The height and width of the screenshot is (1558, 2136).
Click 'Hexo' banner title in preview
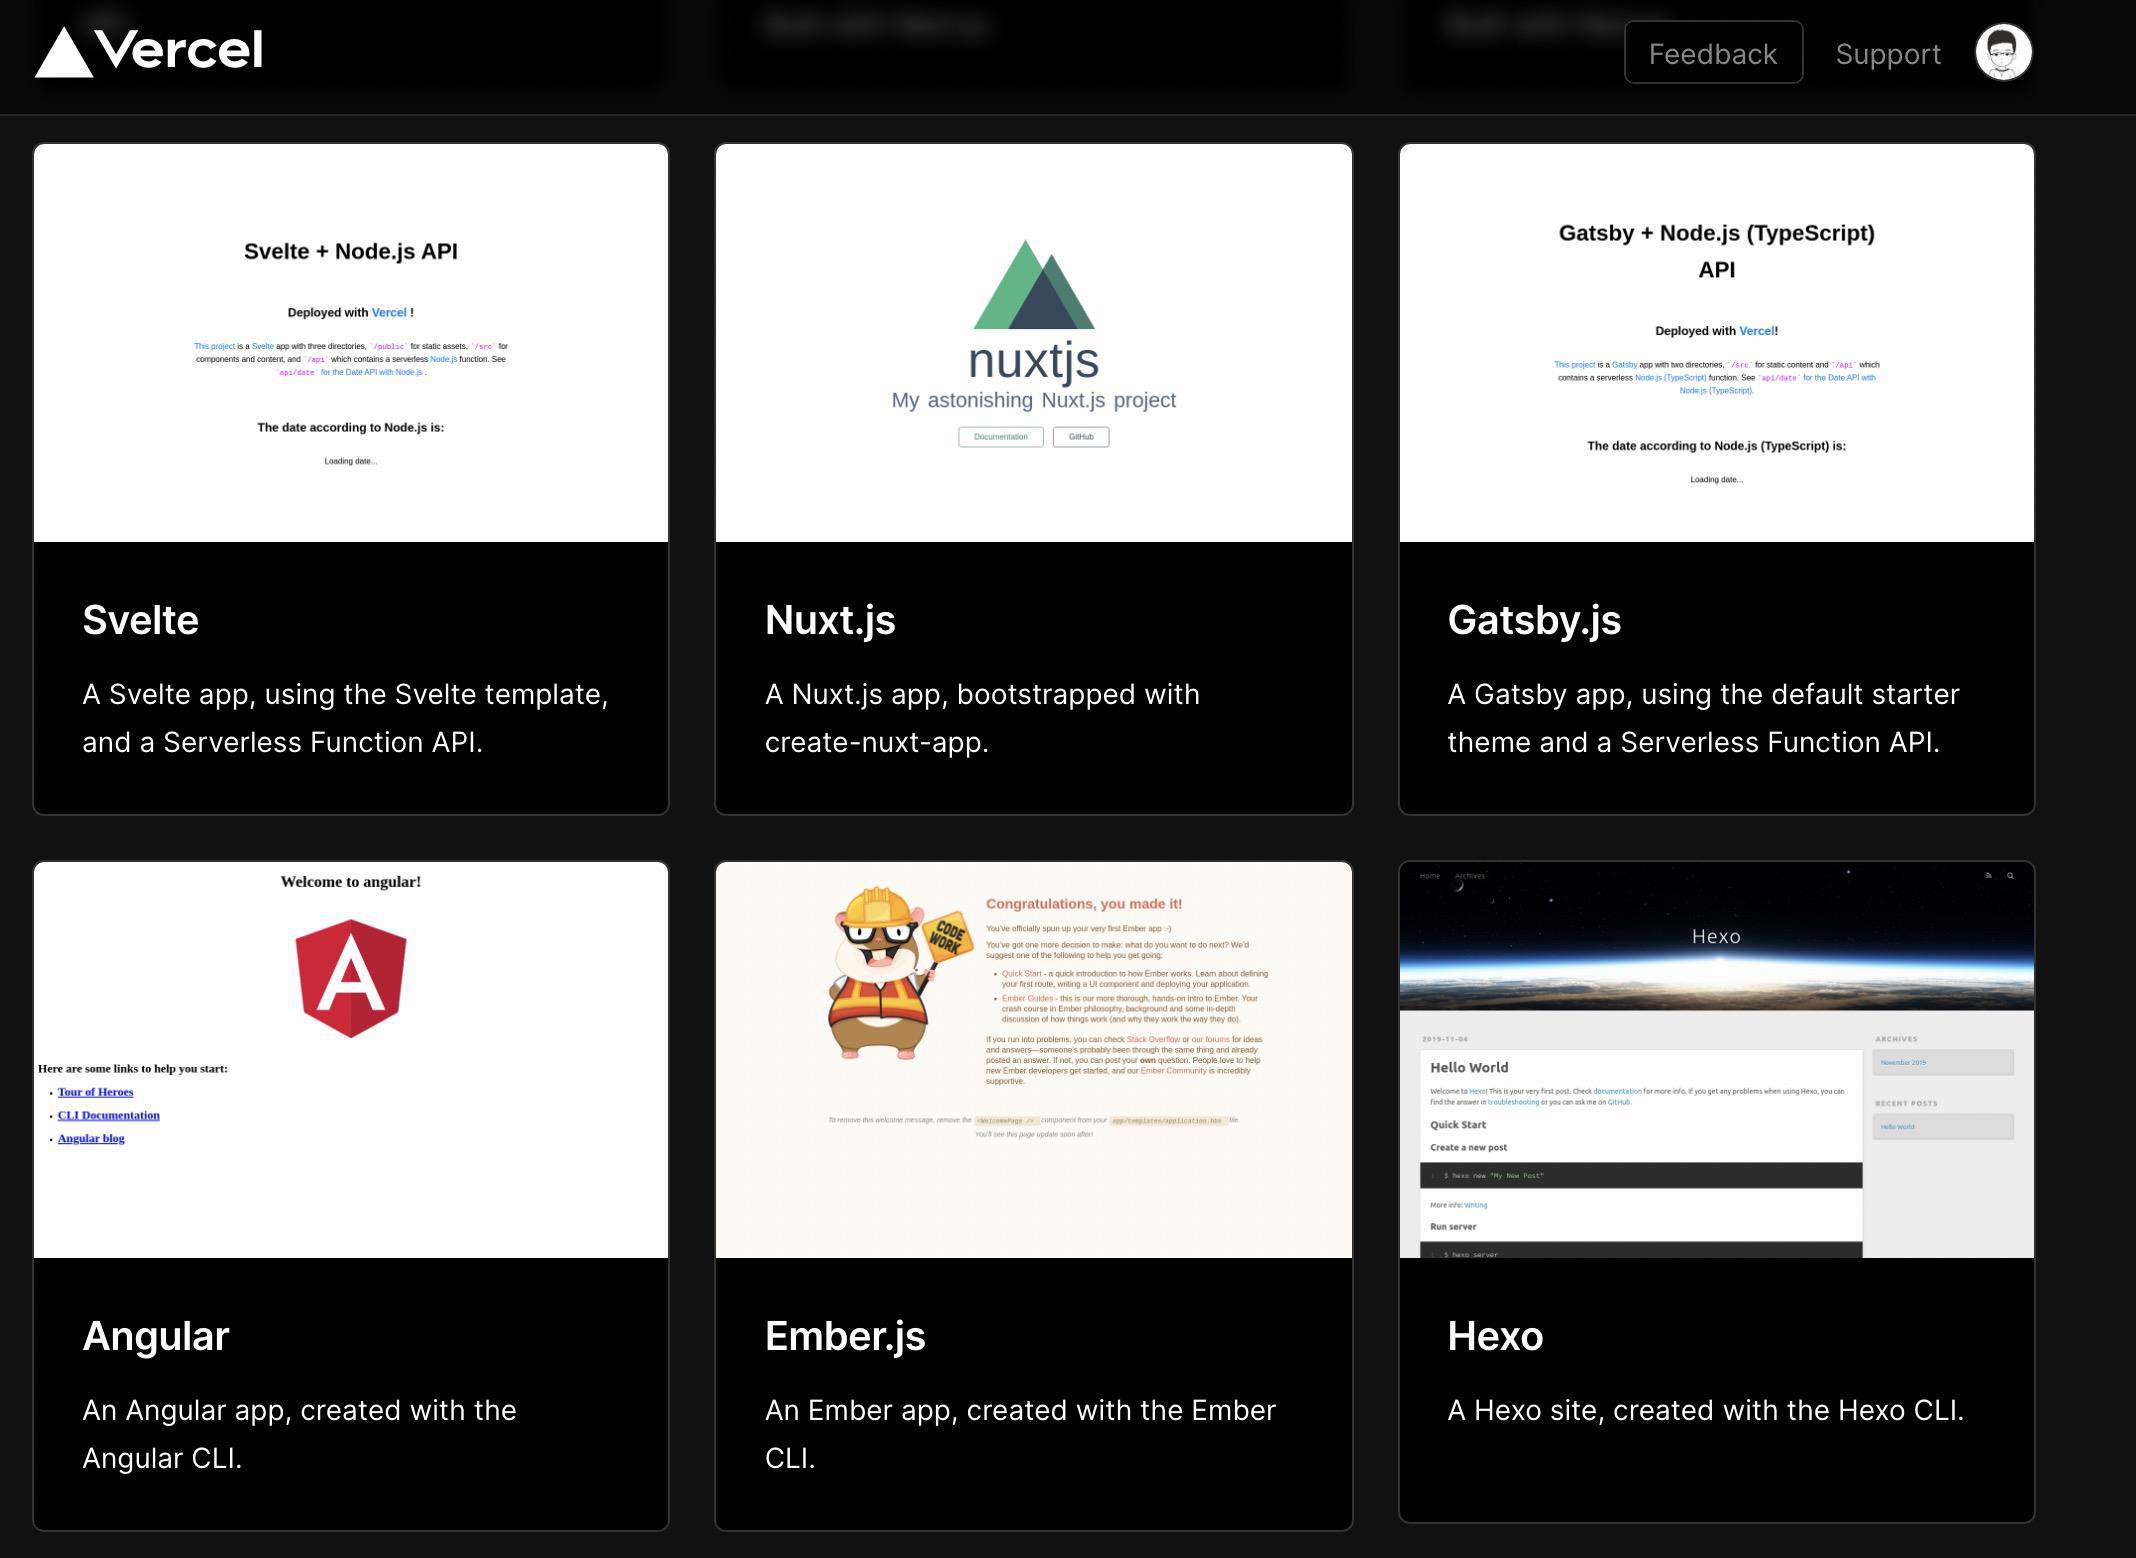pyautogui.click(x=1716, y=937)
